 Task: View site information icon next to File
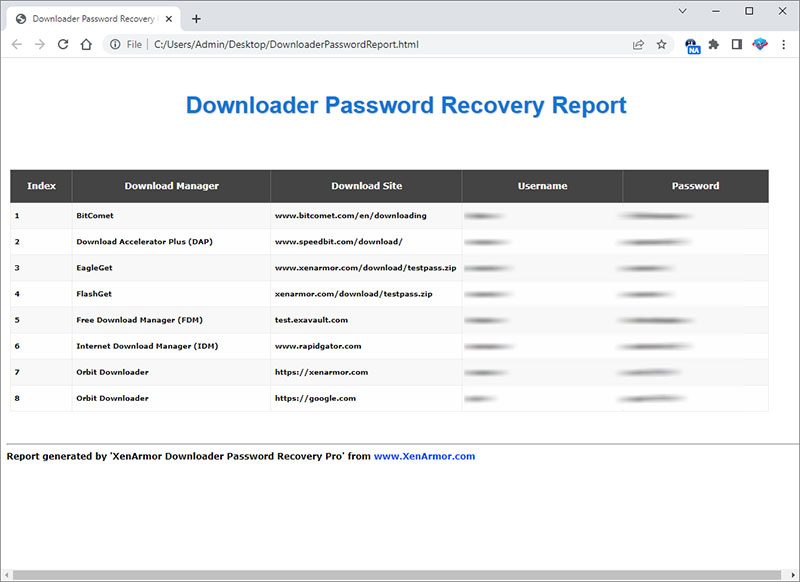pyautogui.click(x=115, y=44)
